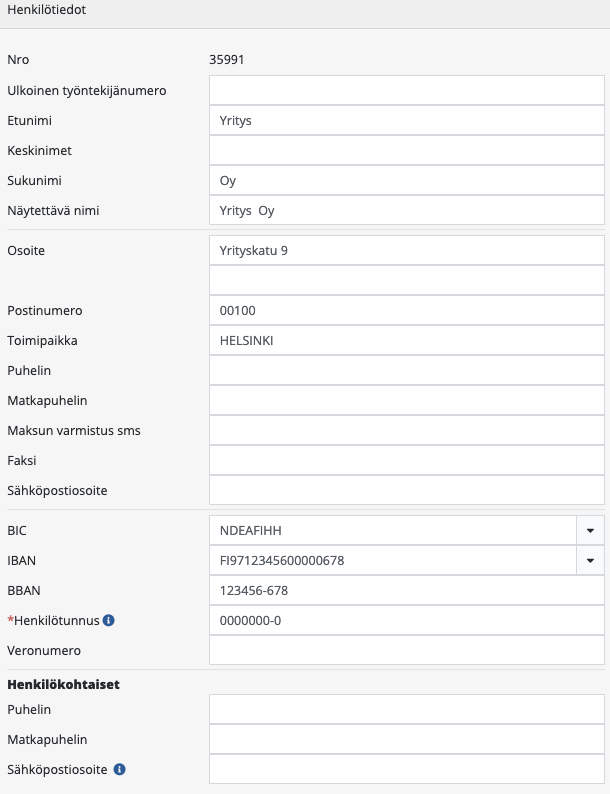
Task: Click the Henkilötunnus field with 0000000-0
Action: click(407, 620)
